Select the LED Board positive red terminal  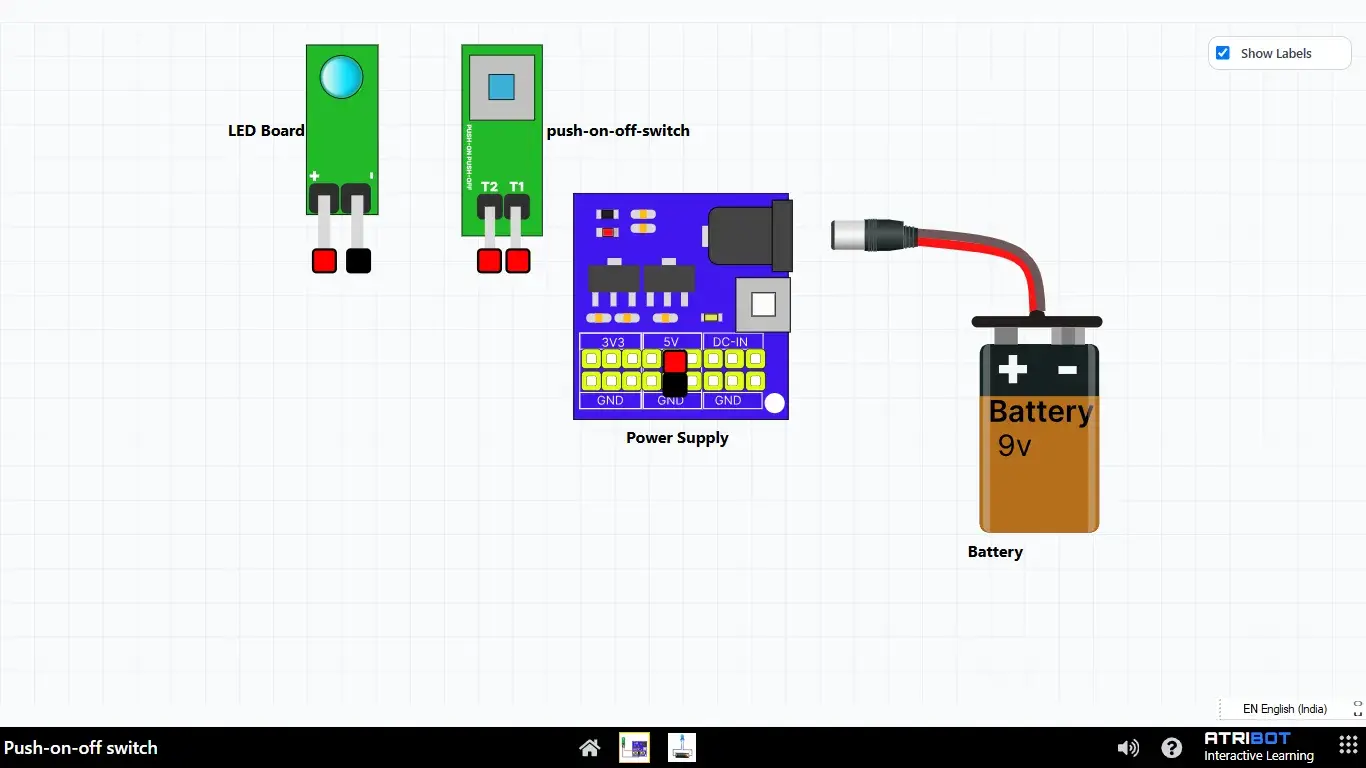(324, 261)
